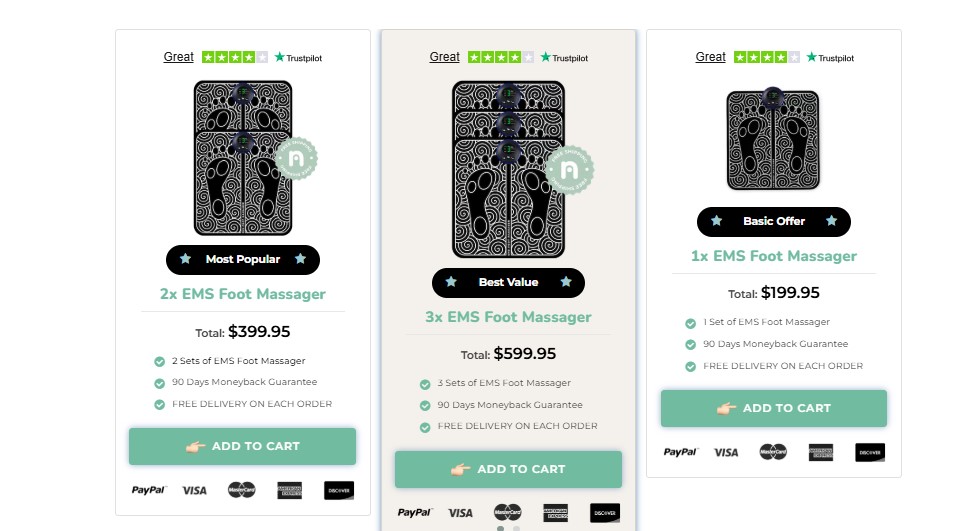Click Discover icon under the 1x offer

[x=870, y=452]
